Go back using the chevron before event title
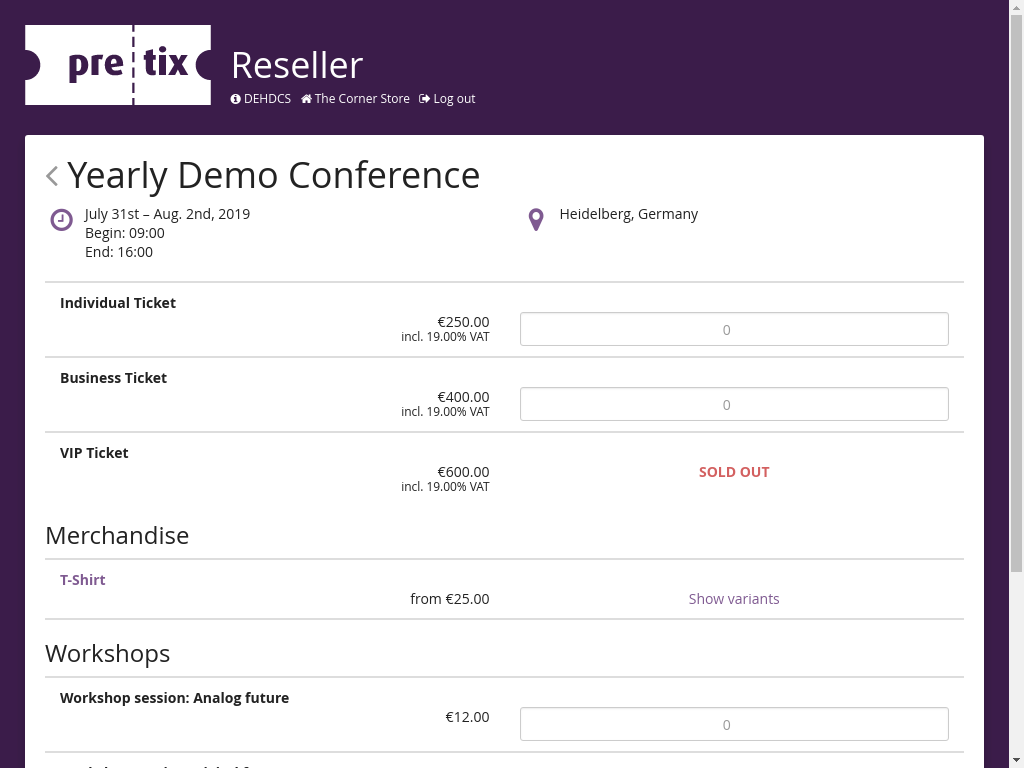This screenshot has width=1024, height=768. [52, 176]
